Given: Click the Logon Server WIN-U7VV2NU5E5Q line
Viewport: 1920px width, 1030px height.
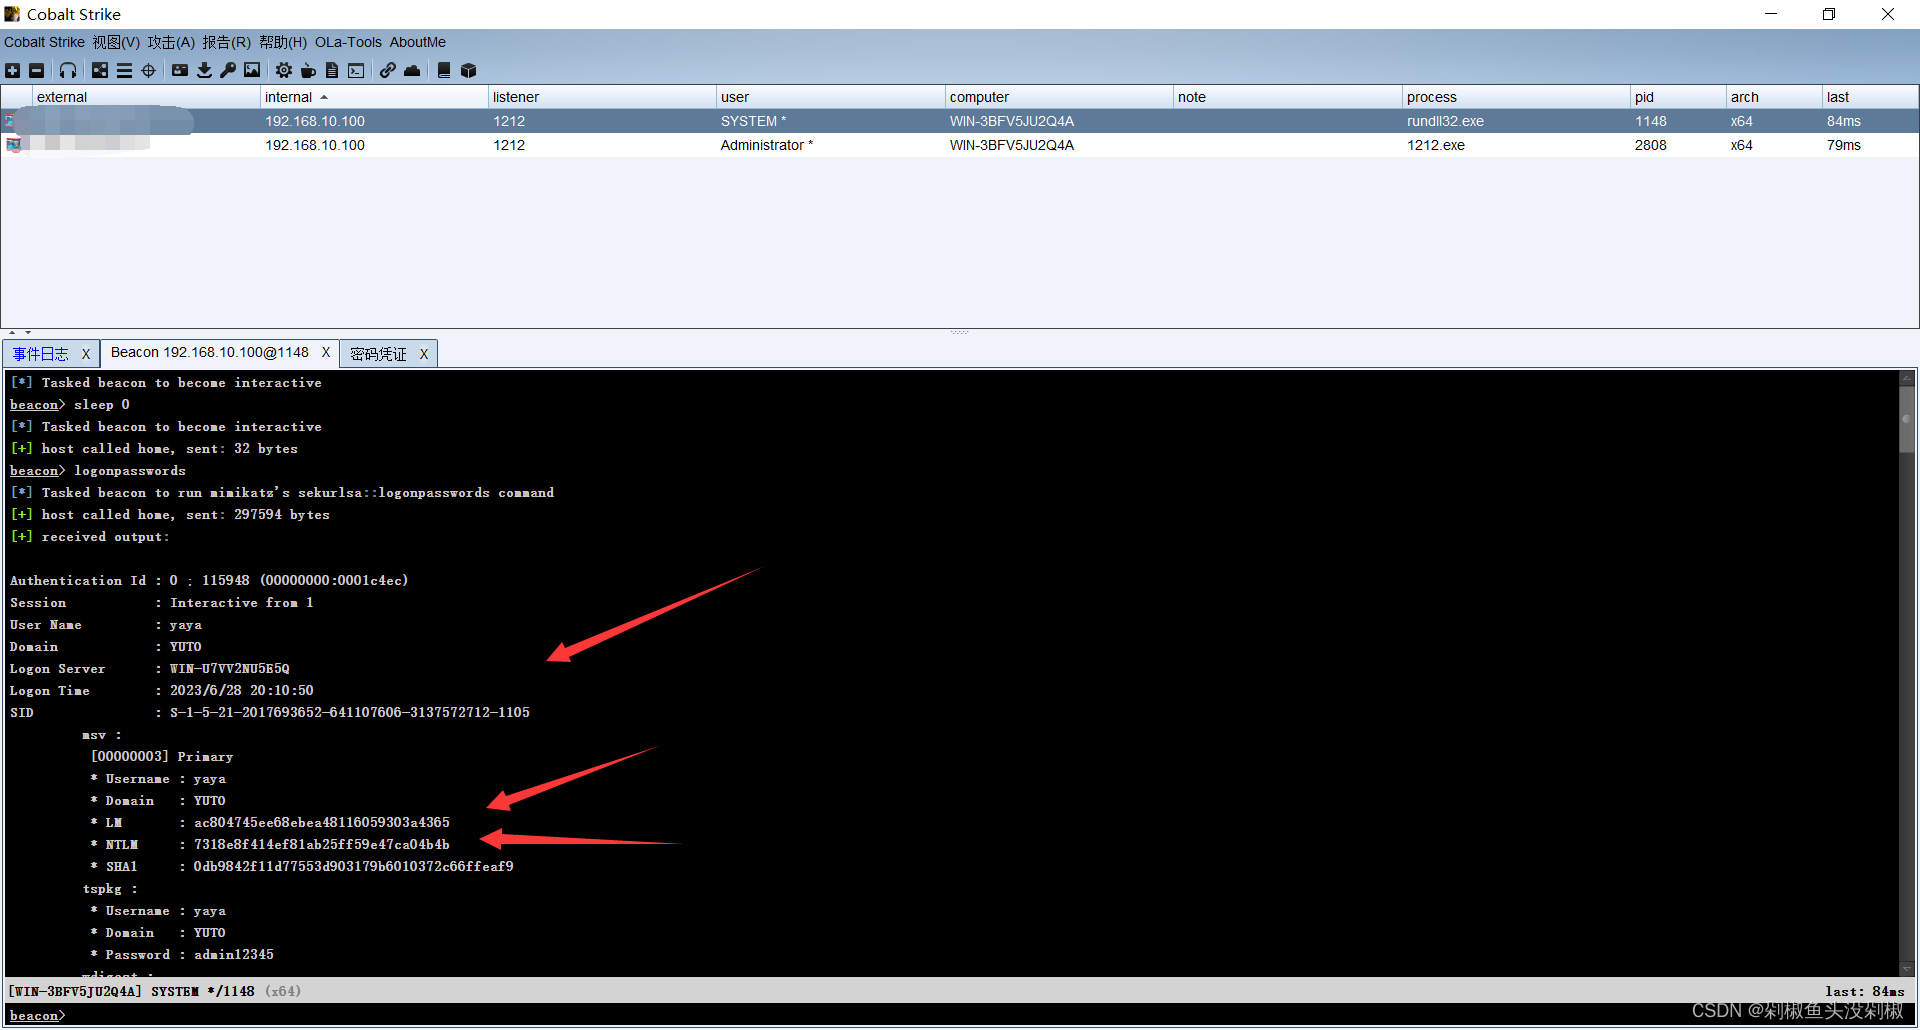Looking at the screenshot, I should pos(150,669).
